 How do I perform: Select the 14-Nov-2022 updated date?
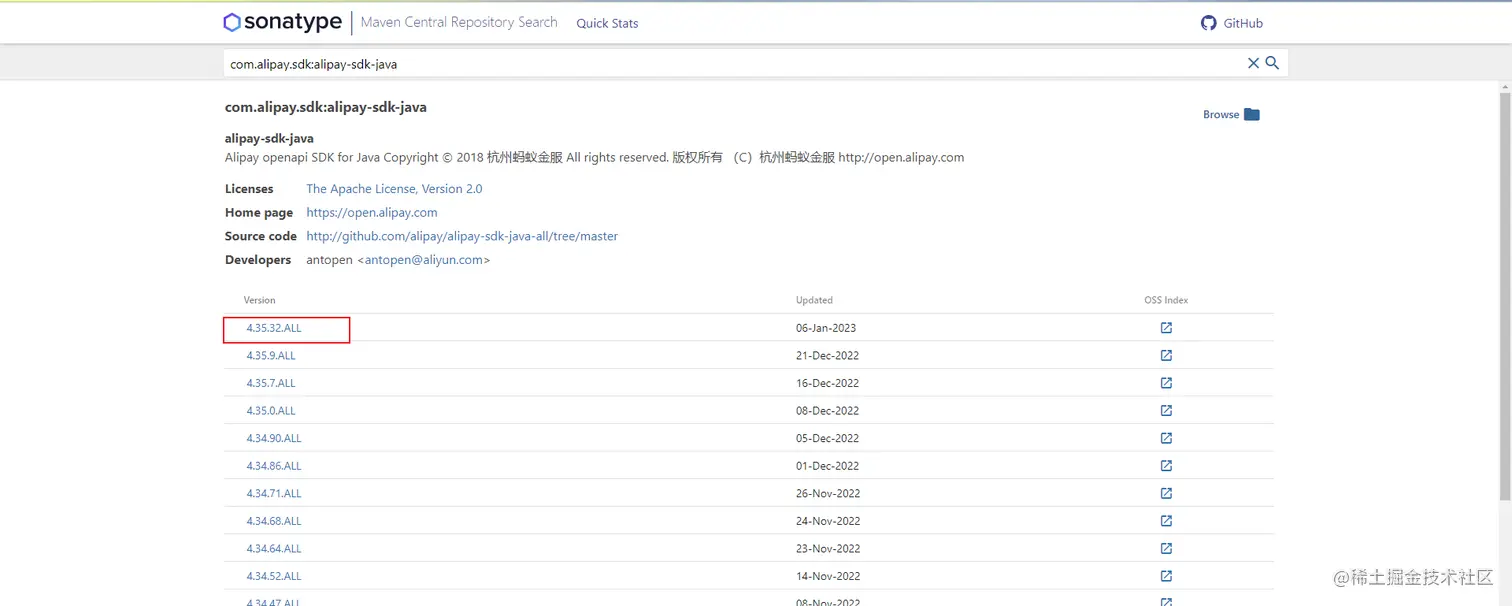pos(827,576)
